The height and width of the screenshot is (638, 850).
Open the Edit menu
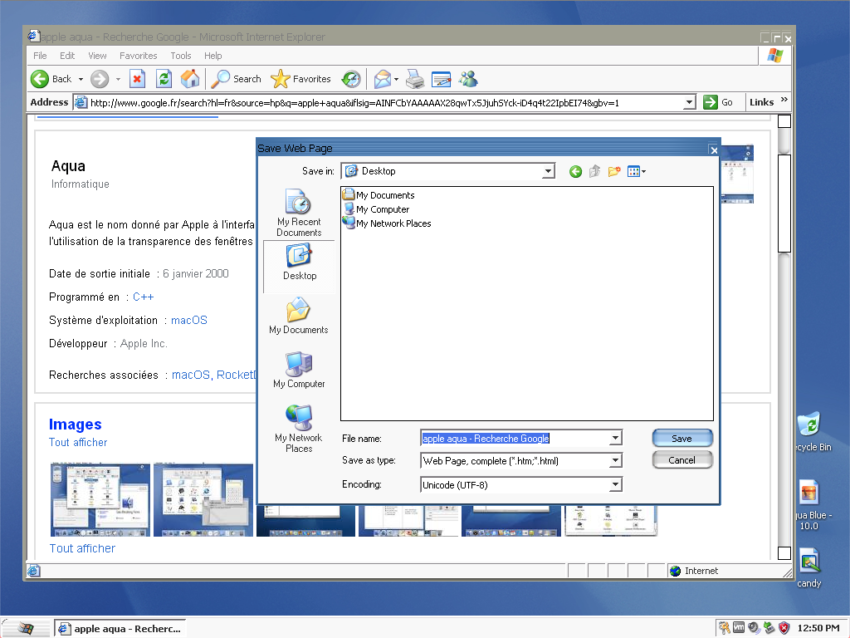tap(67, 55)
